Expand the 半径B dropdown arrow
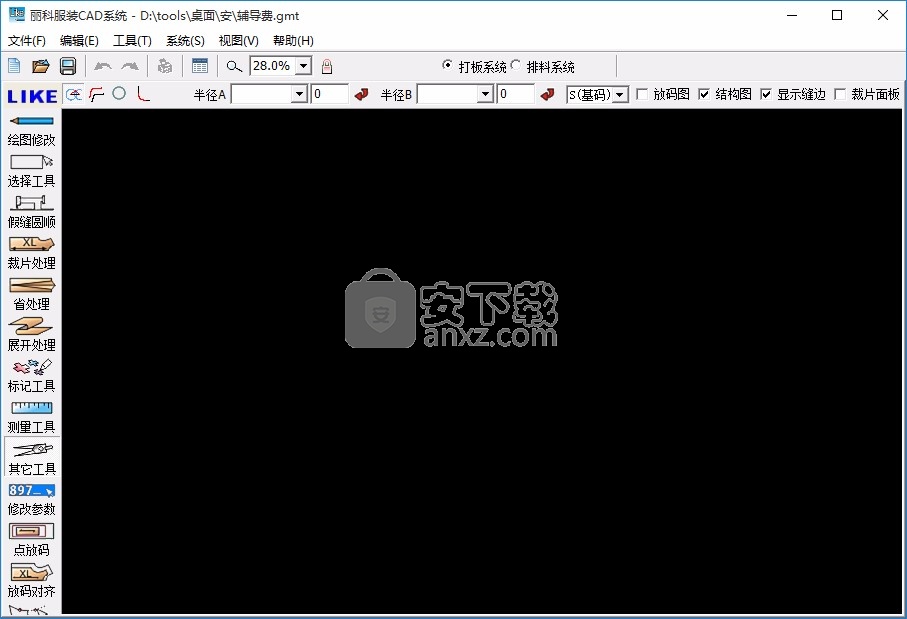Screen dimensions: 907x619 pyautogui.click(x=485, y=94)
